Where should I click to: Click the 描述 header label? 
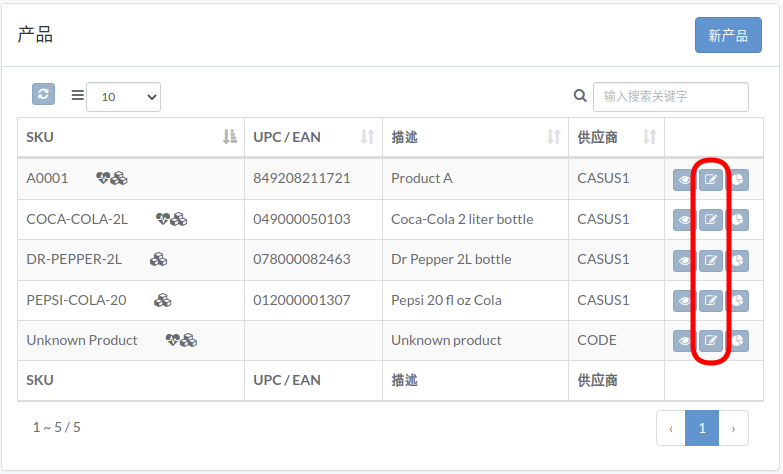(404, 137)
